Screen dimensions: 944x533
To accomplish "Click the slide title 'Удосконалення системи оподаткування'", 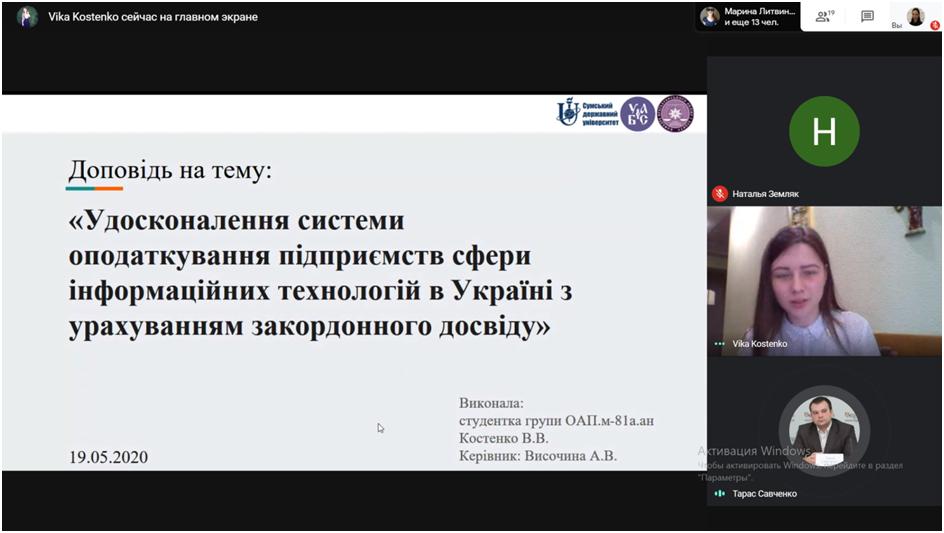I will pyautogui.click(x=300, y=273).
